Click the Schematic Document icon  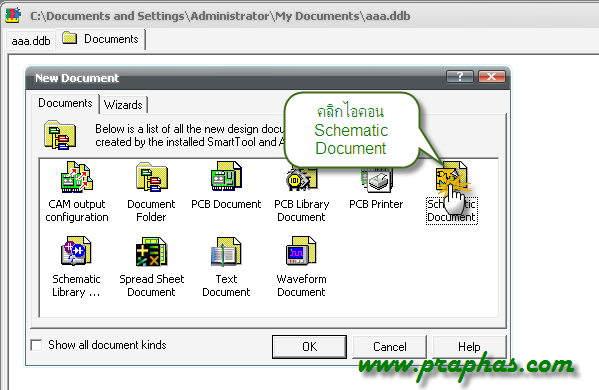452,176
